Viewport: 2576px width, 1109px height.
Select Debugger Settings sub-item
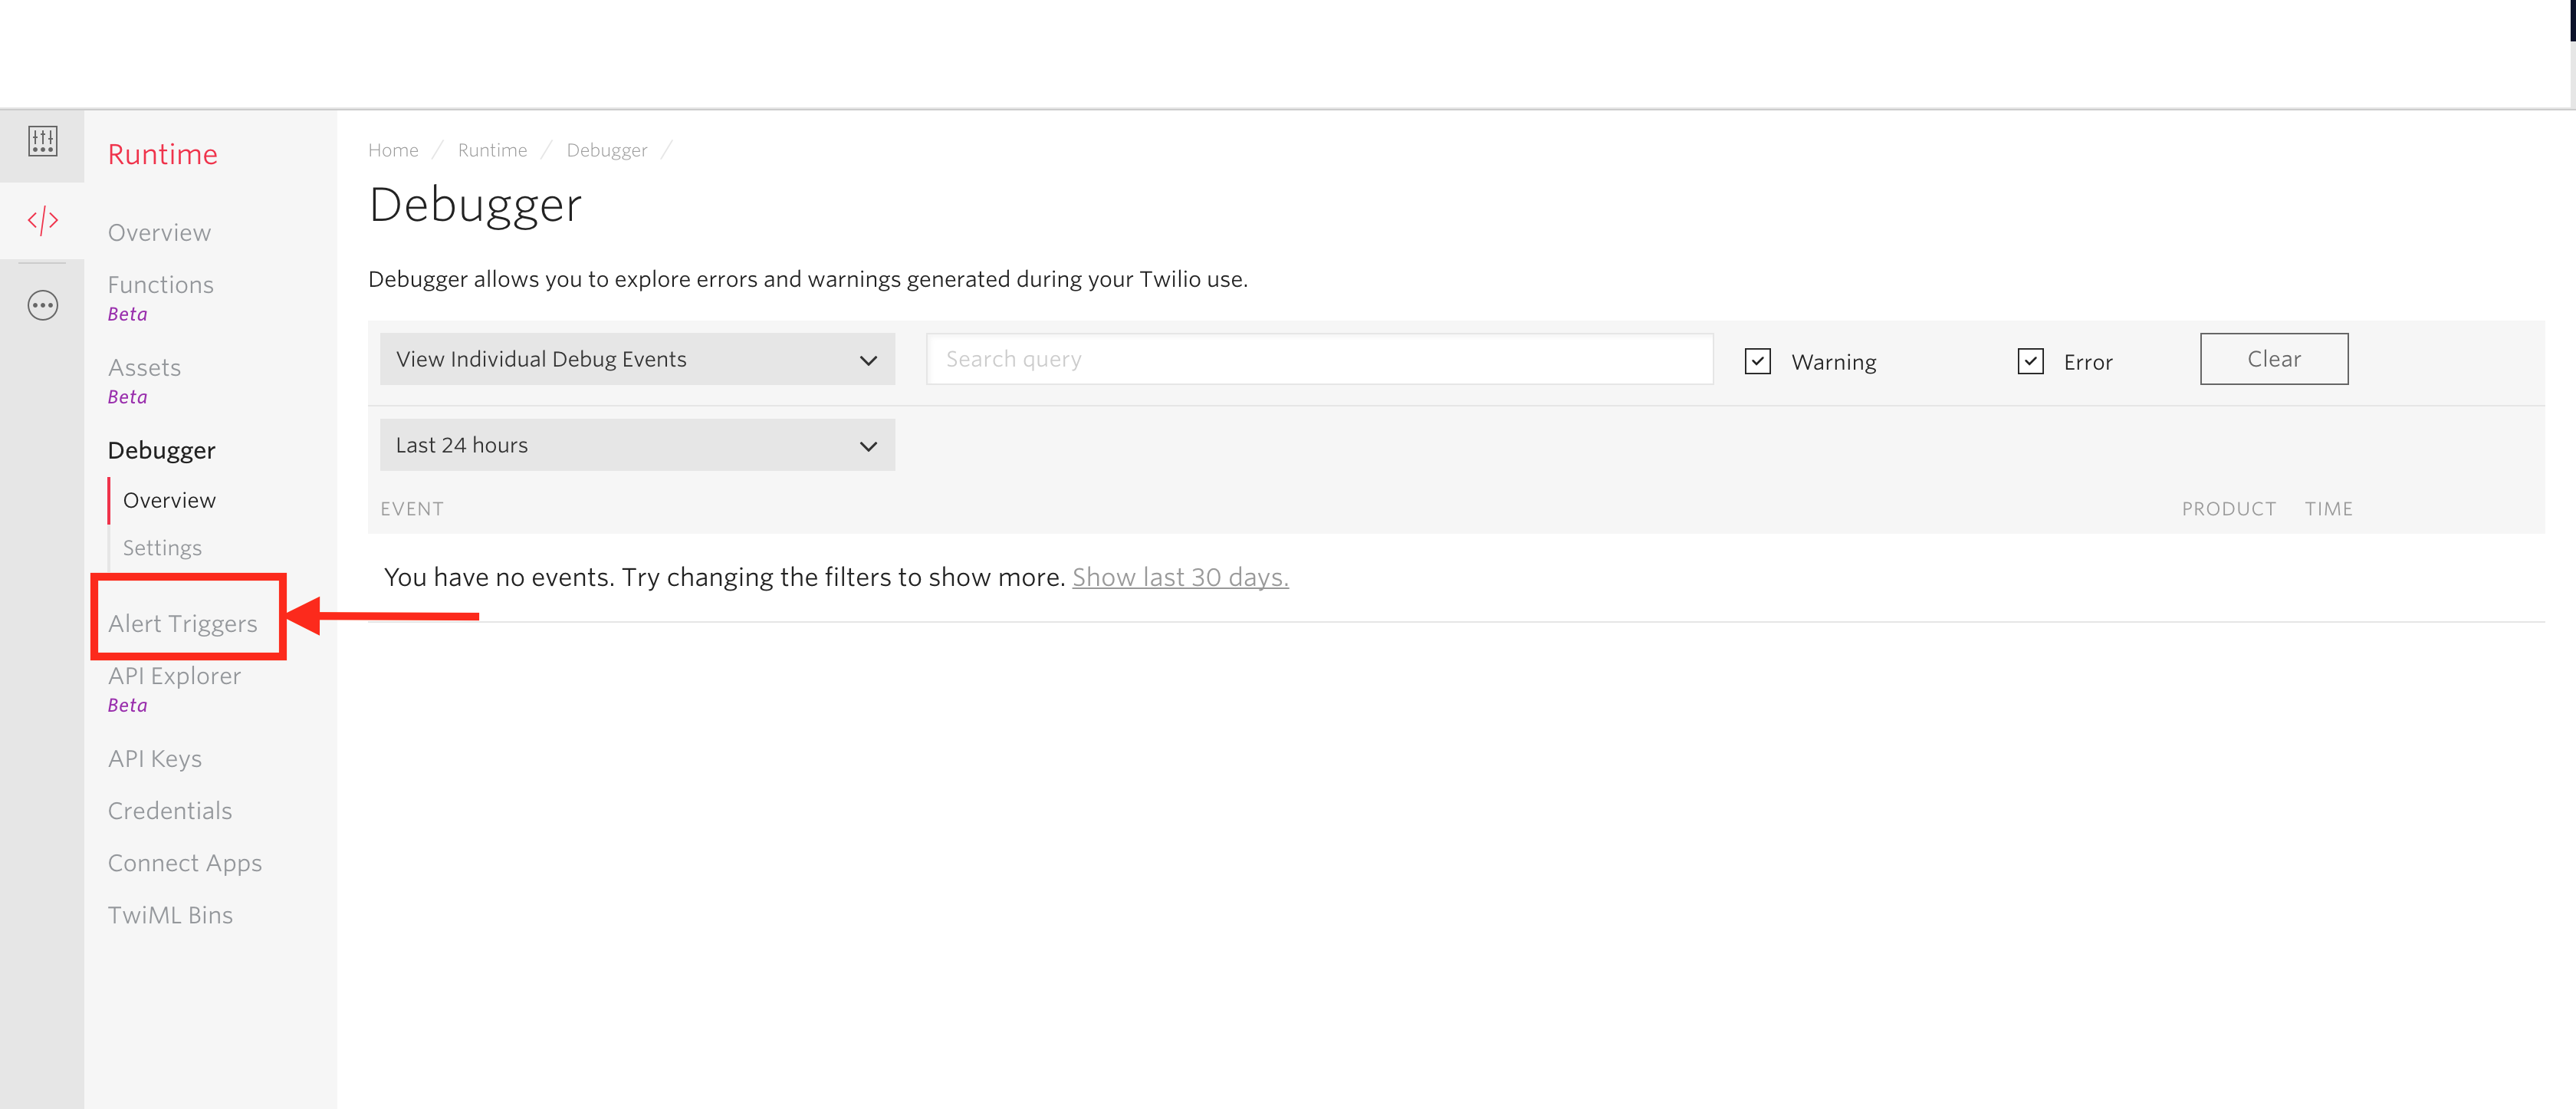point(162,548)
